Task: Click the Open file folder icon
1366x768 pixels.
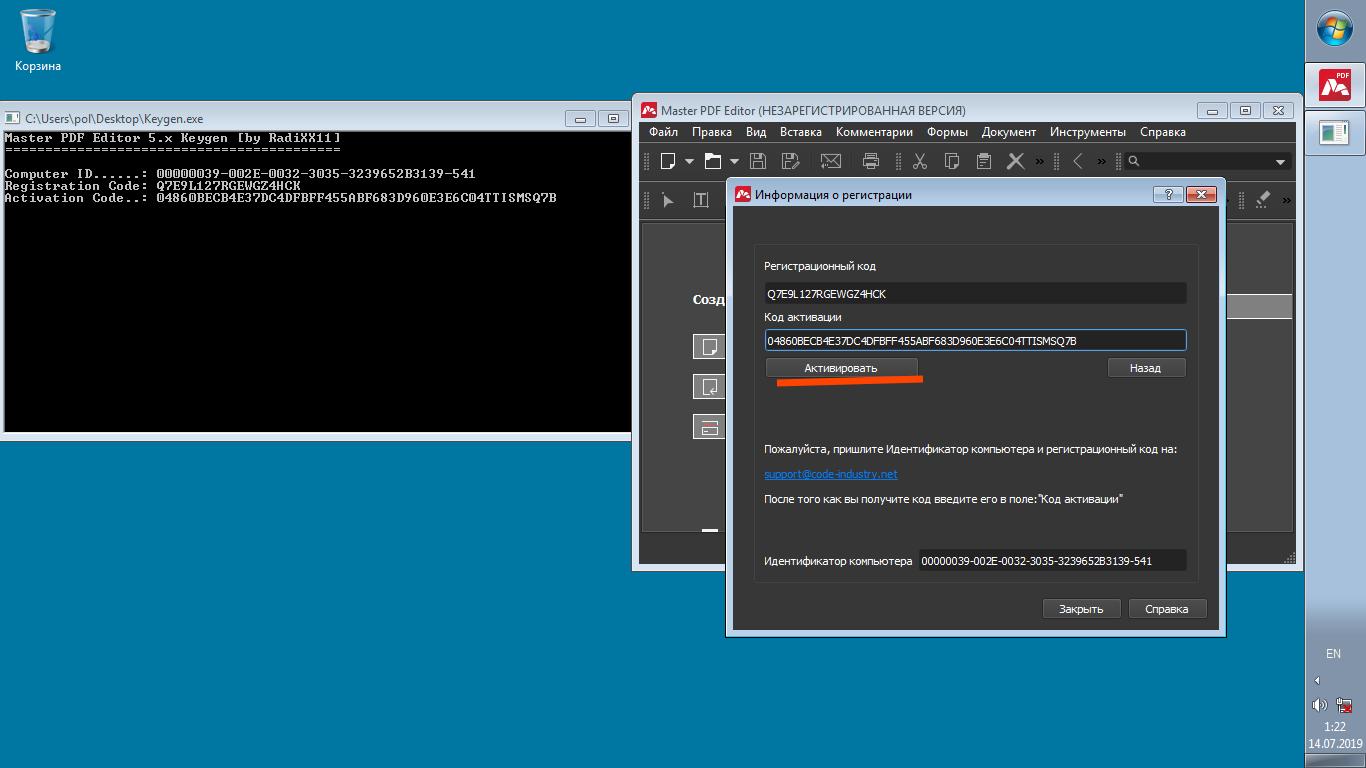Action: coord(713,161)
